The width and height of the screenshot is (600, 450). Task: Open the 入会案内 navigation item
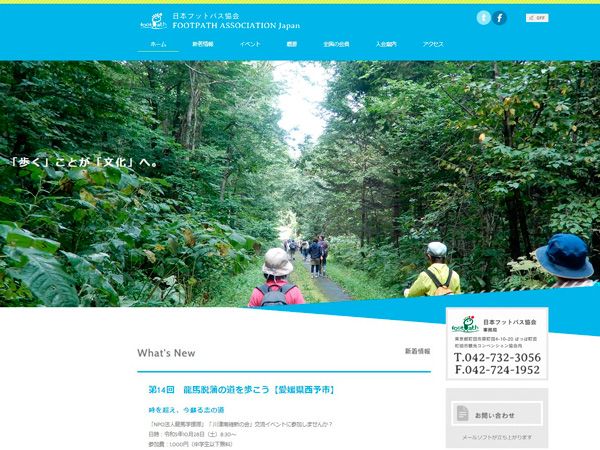[386, 45]
